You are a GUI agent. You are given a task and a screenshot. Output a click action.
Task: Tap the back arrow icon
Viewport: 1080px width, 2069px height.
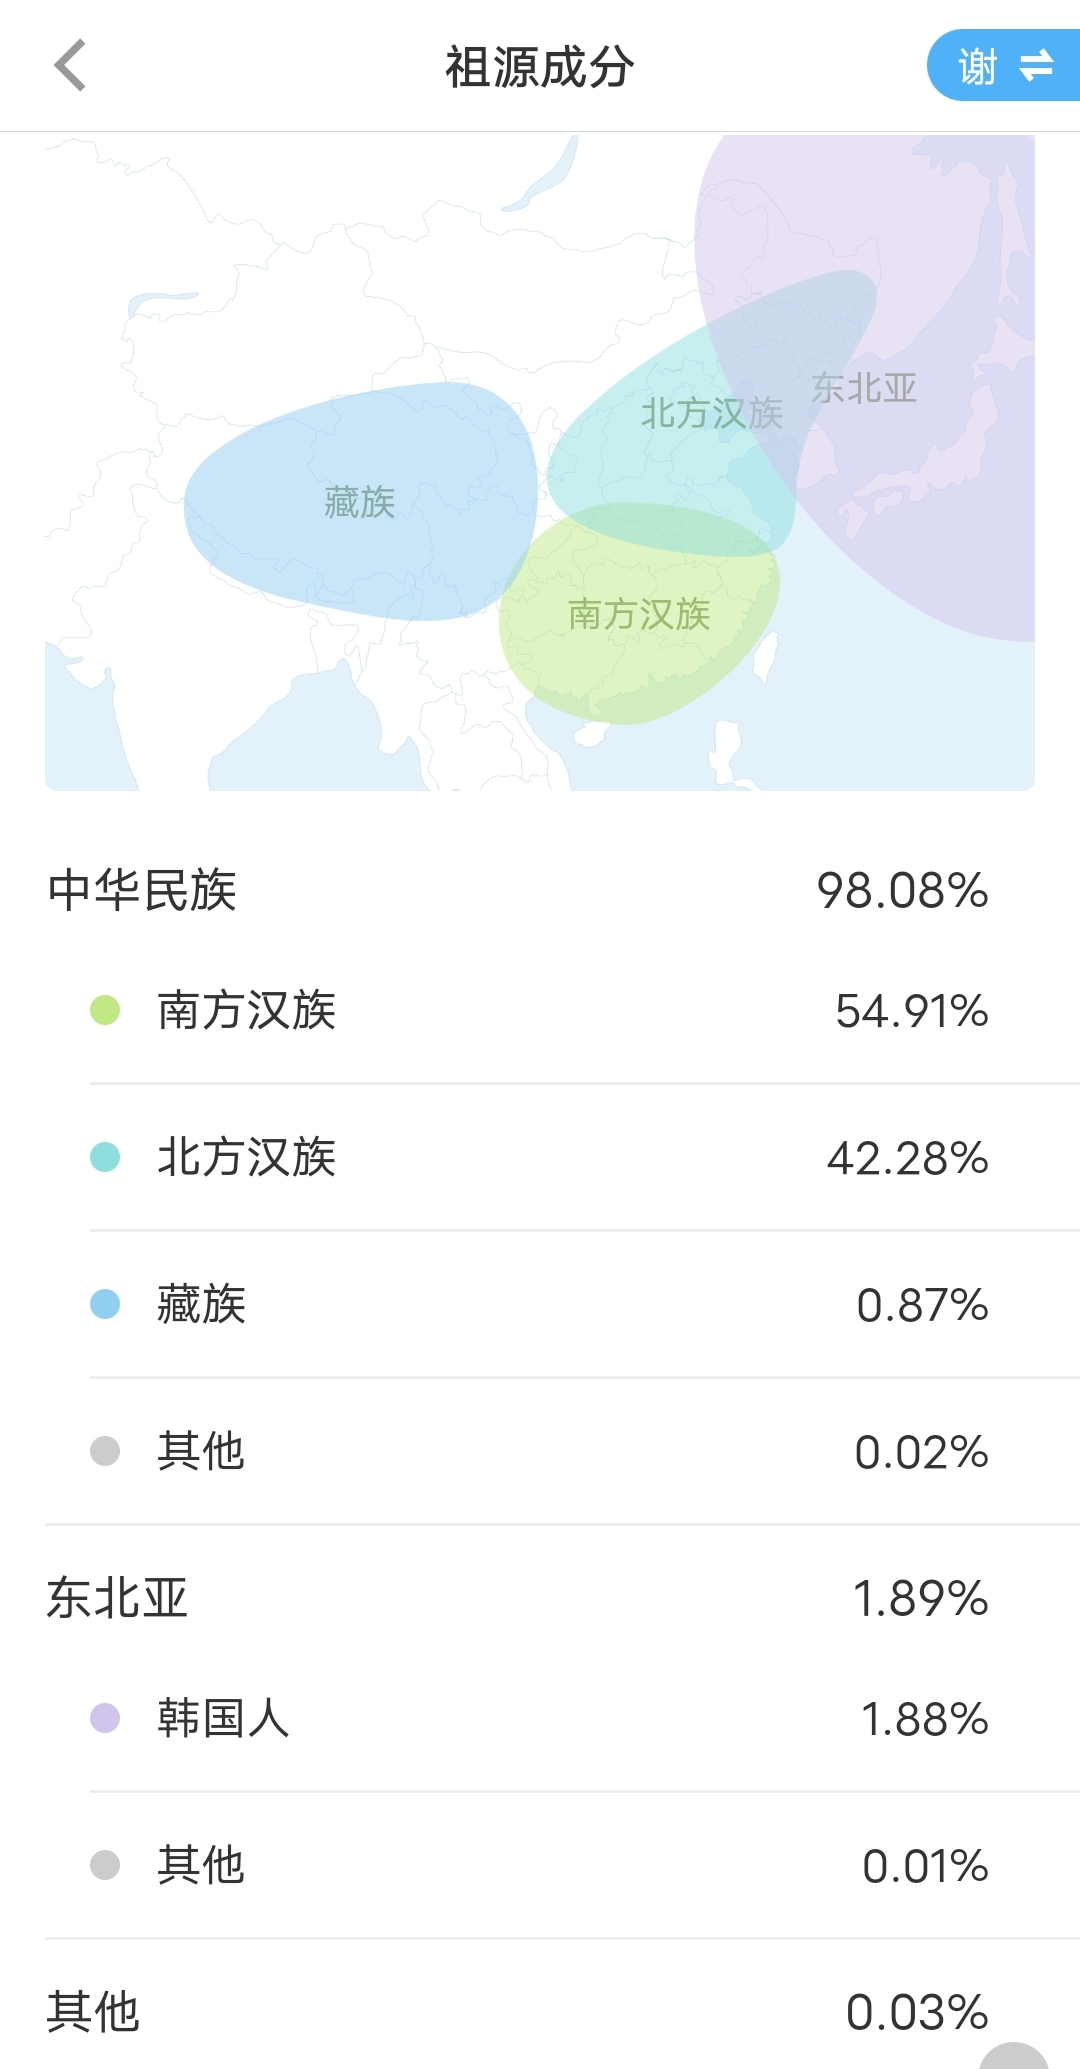click(x=70, y=66)
